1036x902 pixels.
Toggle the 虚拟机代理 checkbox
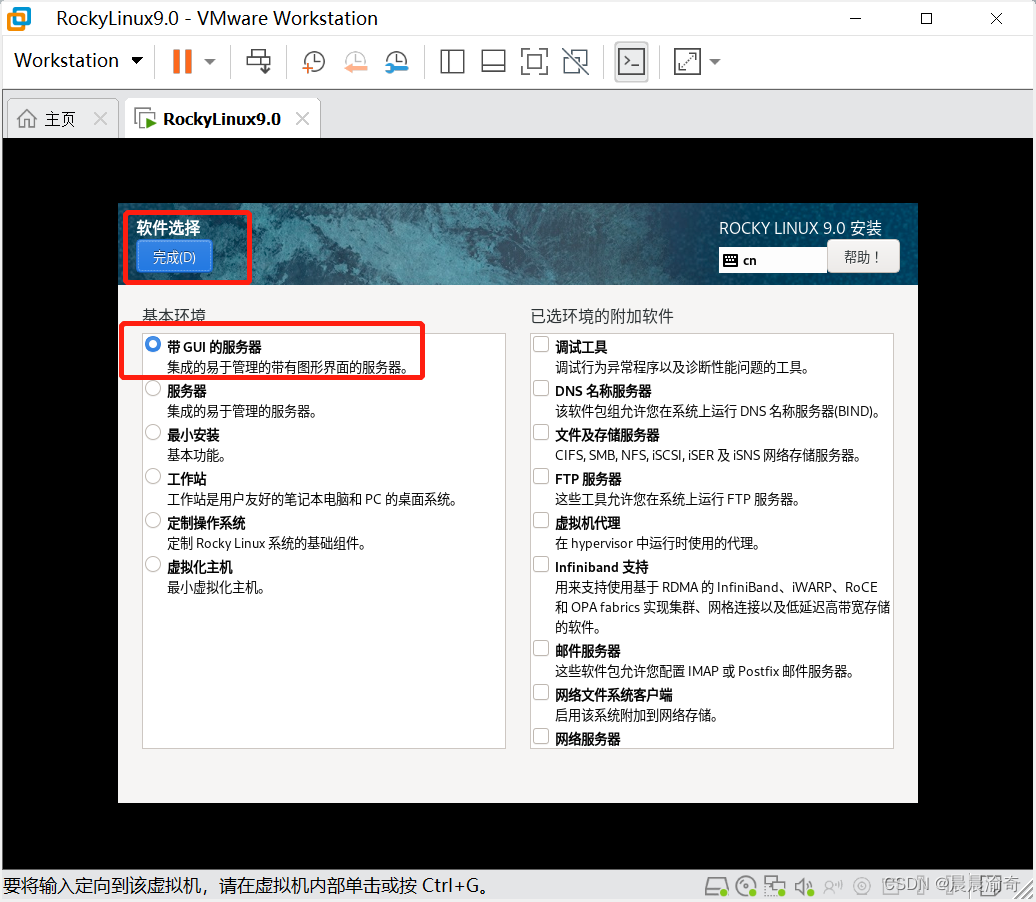(x=541, y=521)
